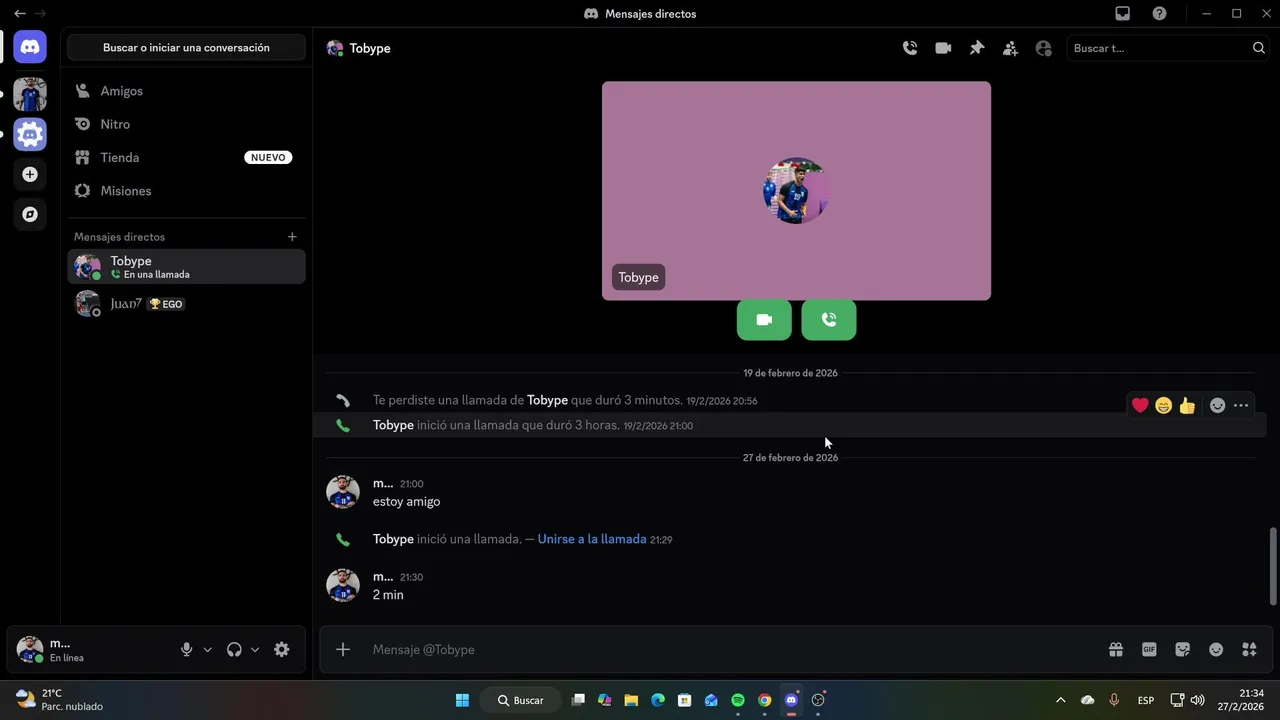Show hidden system tray icons chevron
Image resolution: width=1280 pixels, height=720 pixels.
tap(1060, 700)
